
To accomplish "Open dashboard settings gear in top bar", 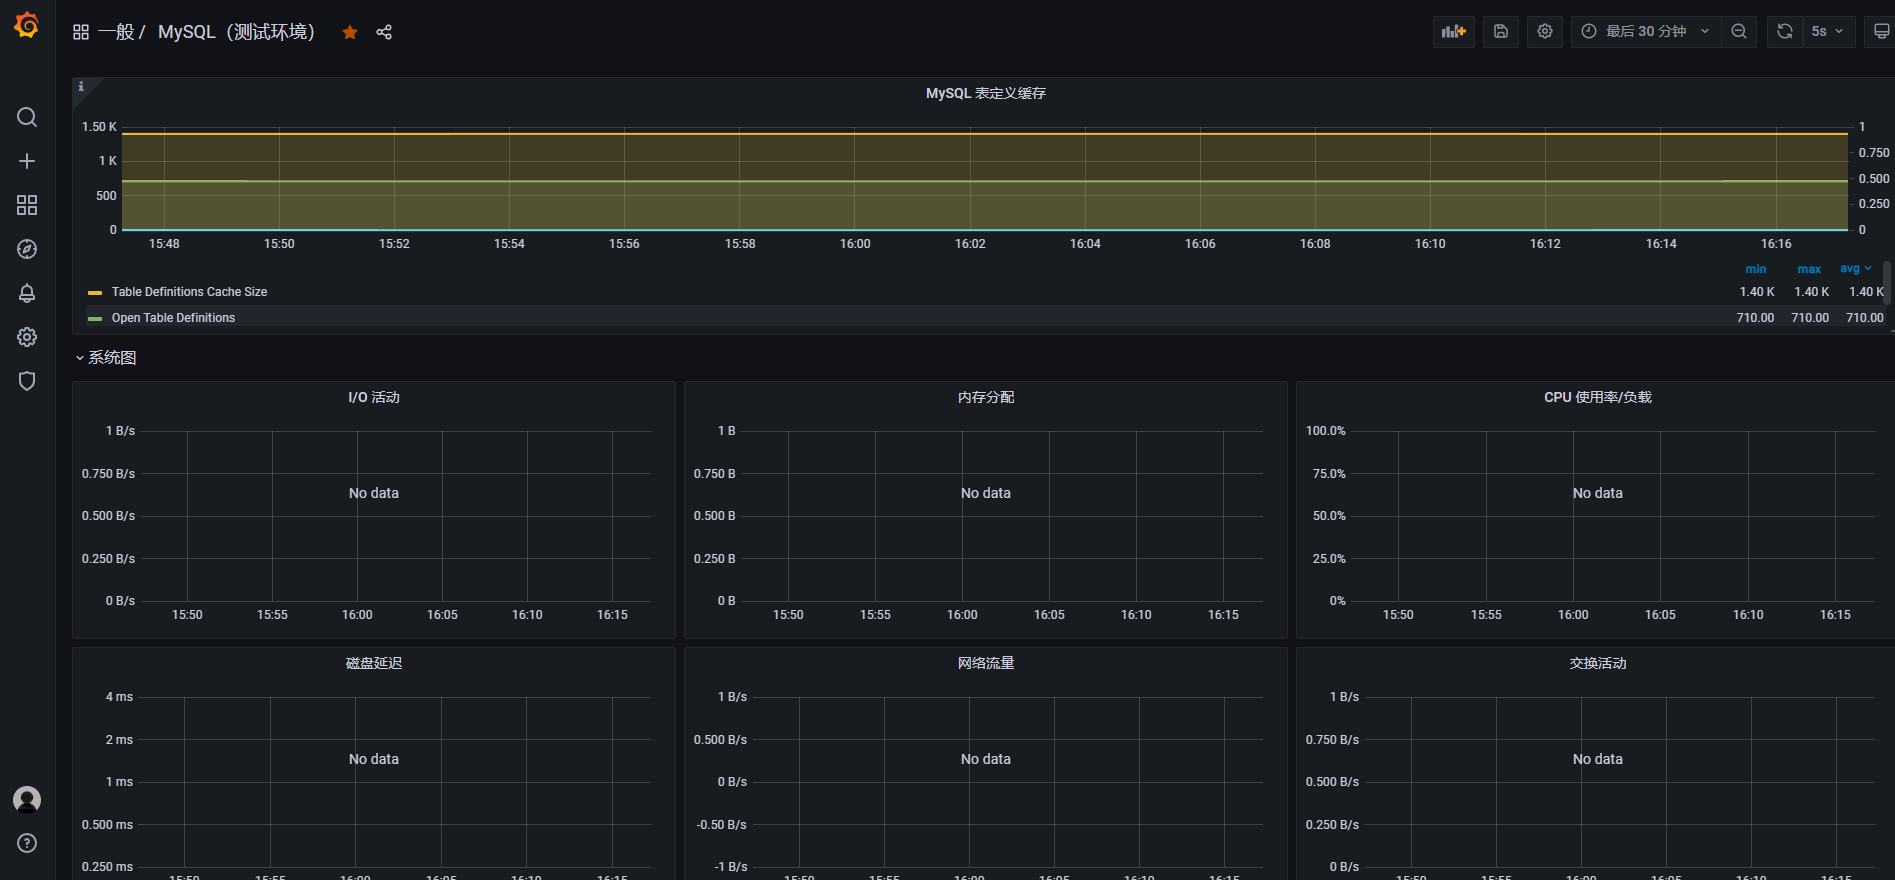I will [x=1545, y=32].
